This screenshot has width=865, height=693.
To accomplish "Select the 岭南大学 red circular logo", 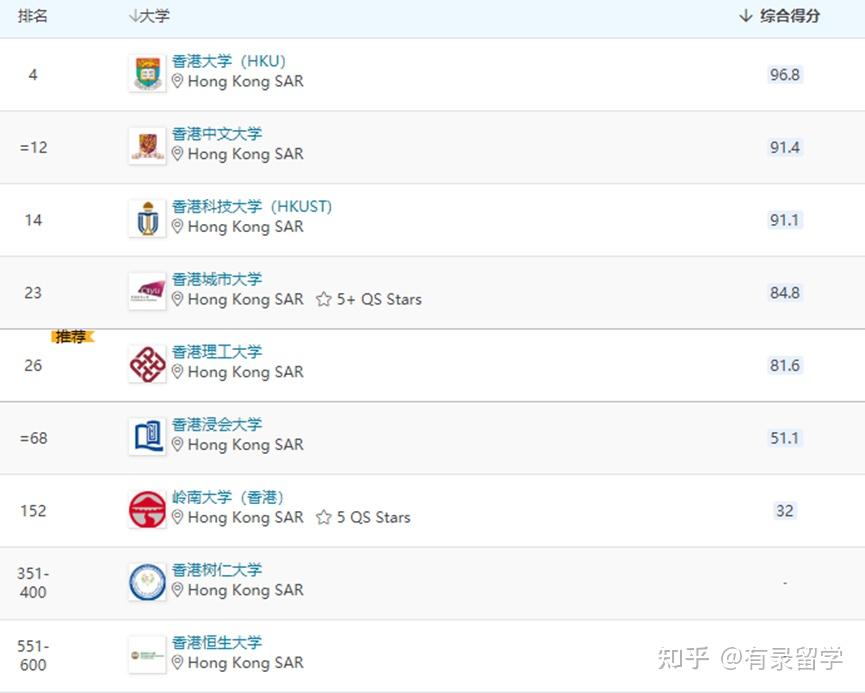I will click(x=147, y=508).
